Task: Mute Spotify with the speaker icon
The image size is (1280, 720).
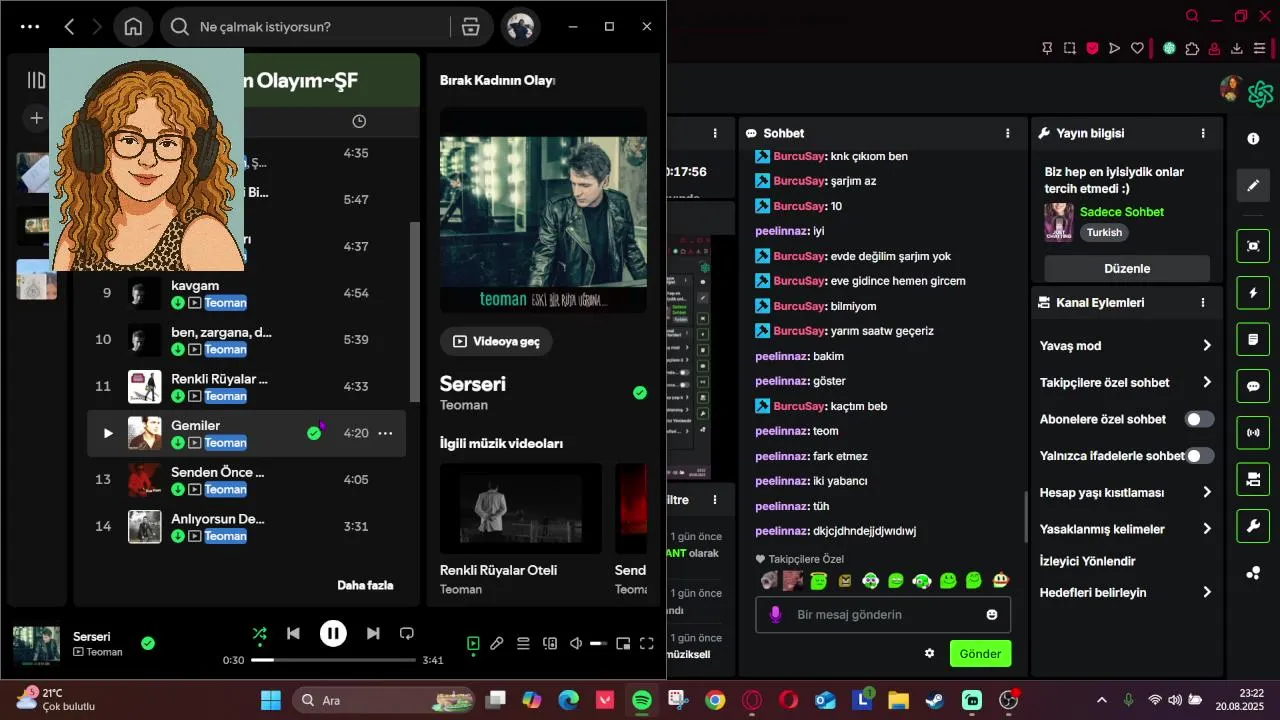Action: [x=576, y=643]
